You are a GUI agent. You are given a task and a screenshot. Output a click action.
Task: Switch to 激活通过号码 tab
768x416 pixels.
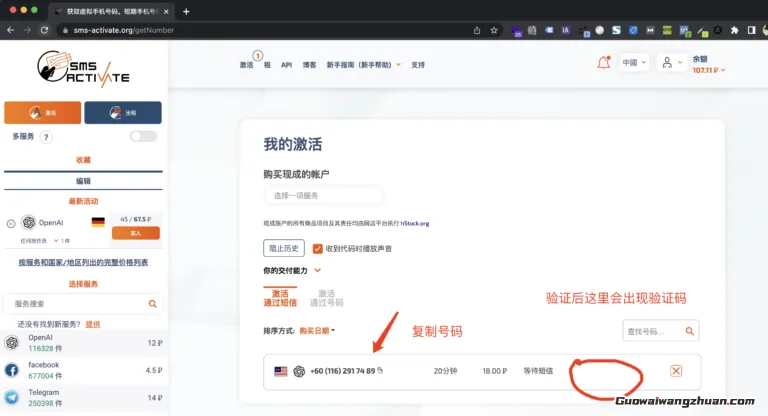pyautogui.click(x=326, y=298)
